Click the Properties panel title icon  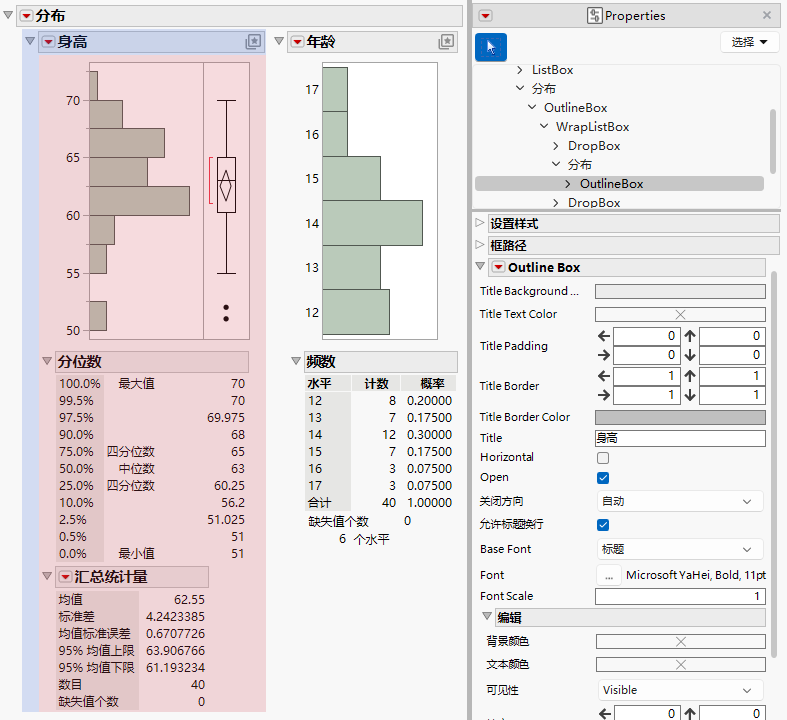tap(594, 16)
